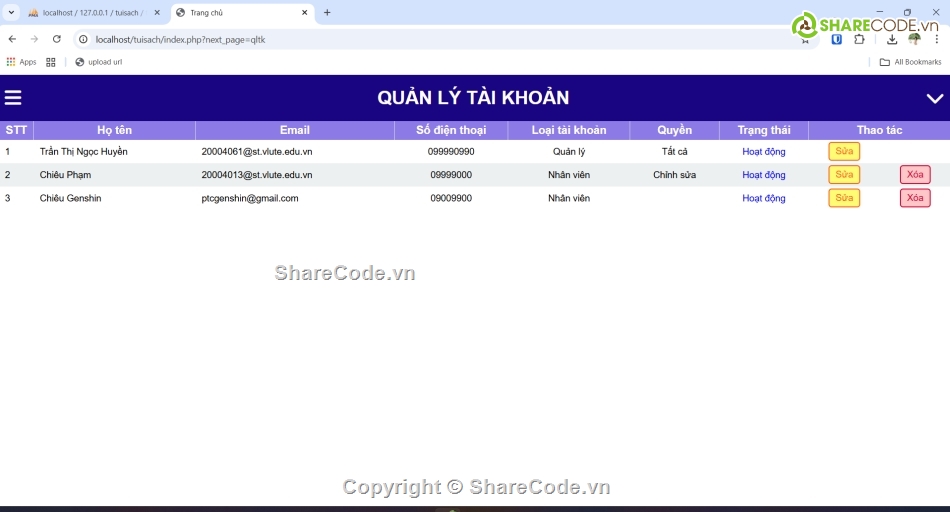Select email ptcgenshin@gmail.com
The width and height of the screenshot is (950, 512).
[250, 198]
